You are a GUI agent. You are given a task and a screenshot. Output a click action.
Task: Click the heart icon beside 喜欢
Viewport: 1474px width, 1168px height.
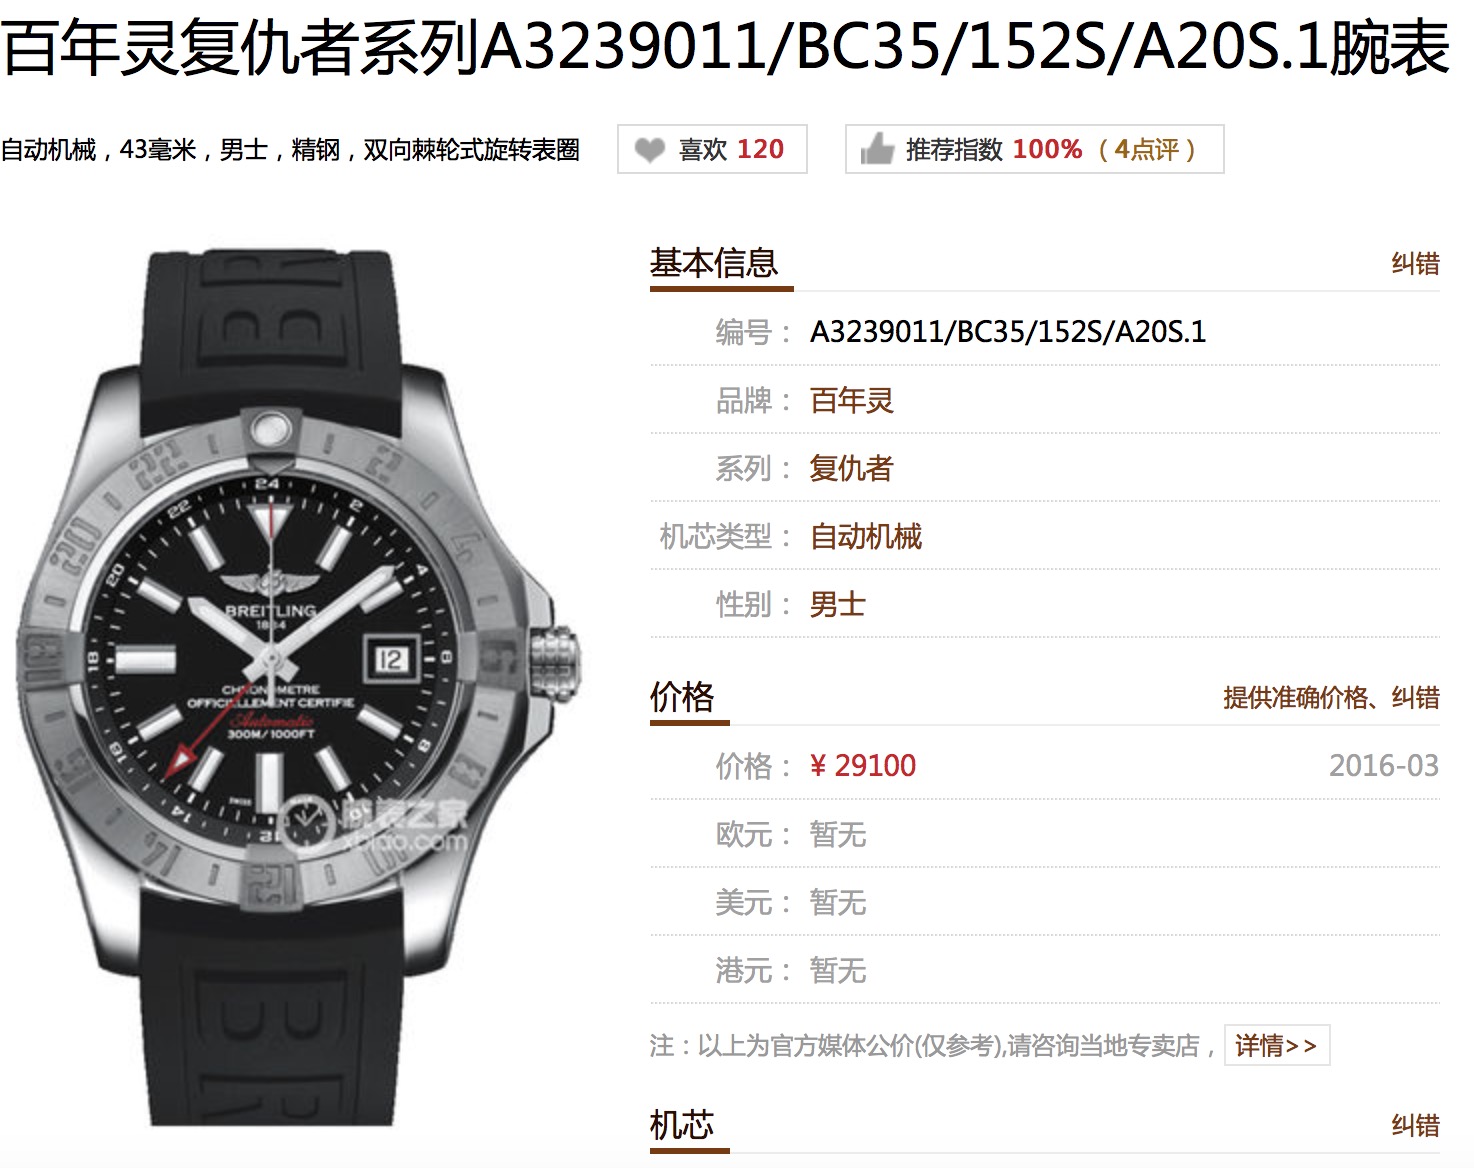(650, 150)
